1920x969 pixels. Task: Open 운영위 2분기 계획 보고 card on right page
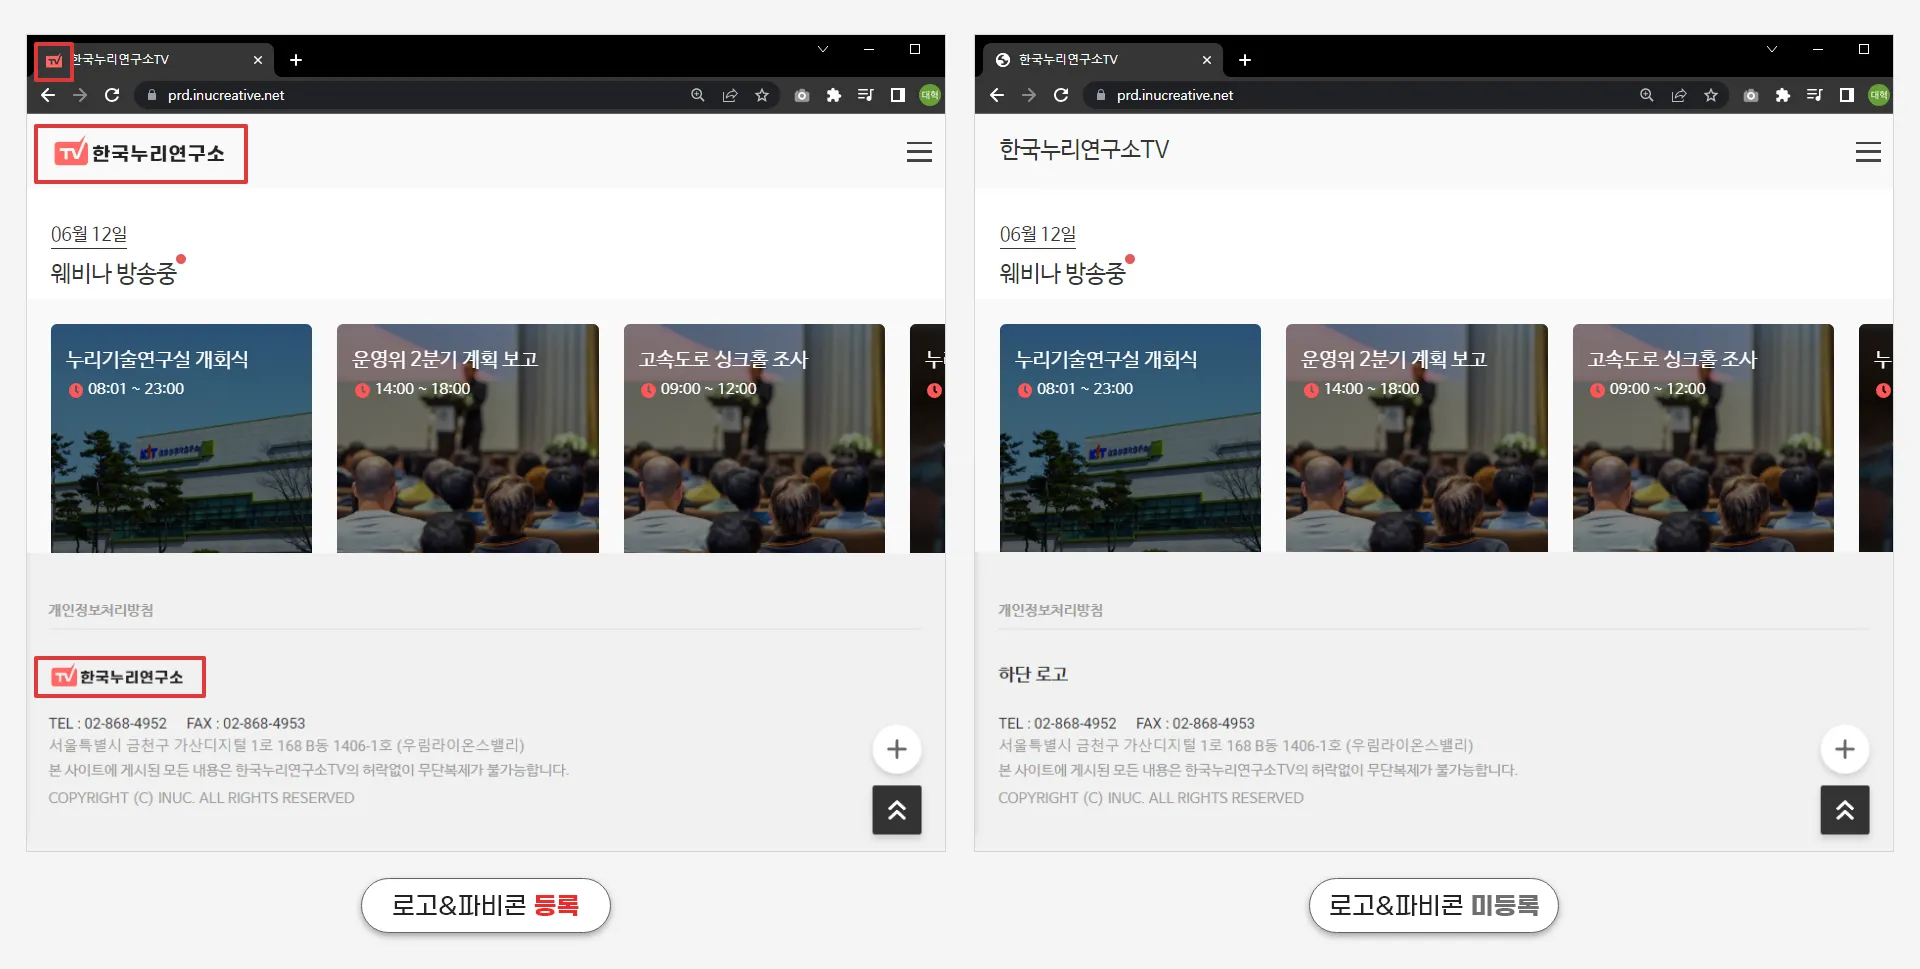pyautogui.click(x=1417, y=438)
